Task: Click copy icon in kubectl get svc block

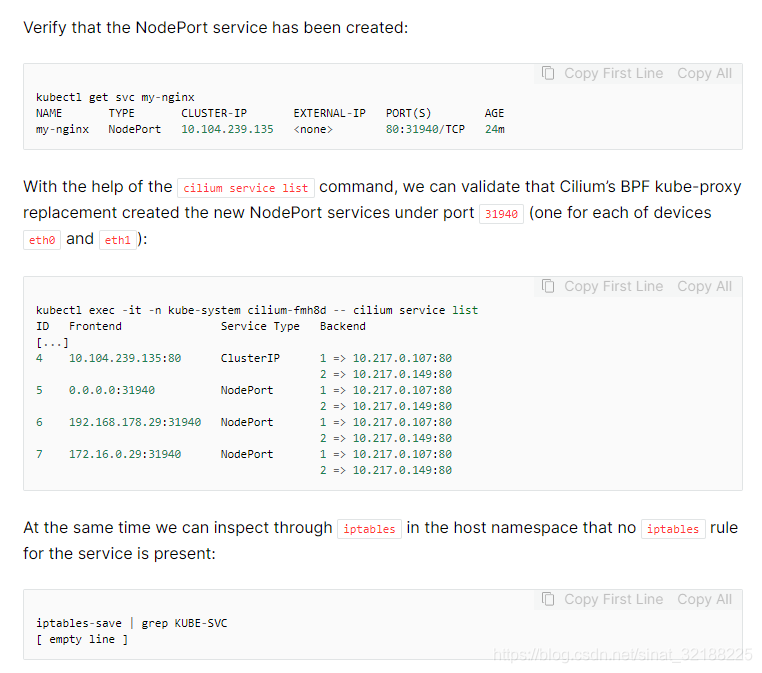Action: click(x=548, y=73)
